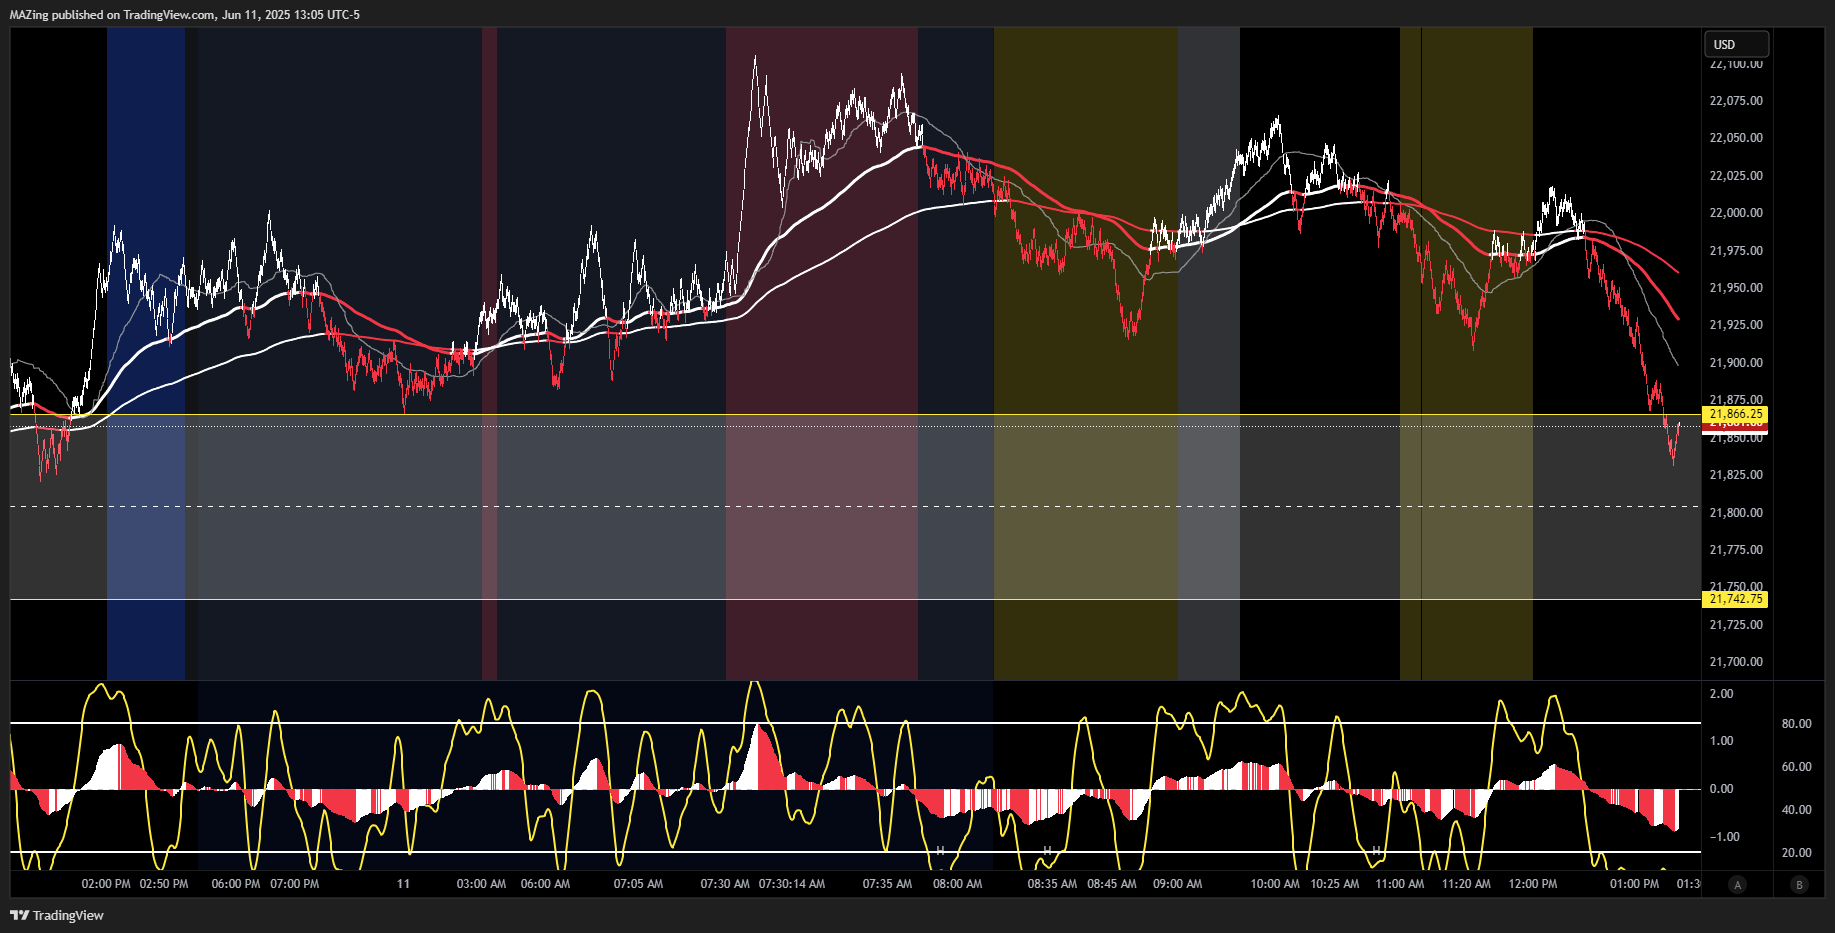Screen dimensions: 1835x933
Task: Click the 22,075.00 price axis value
Action: [x=1736, y=101]
